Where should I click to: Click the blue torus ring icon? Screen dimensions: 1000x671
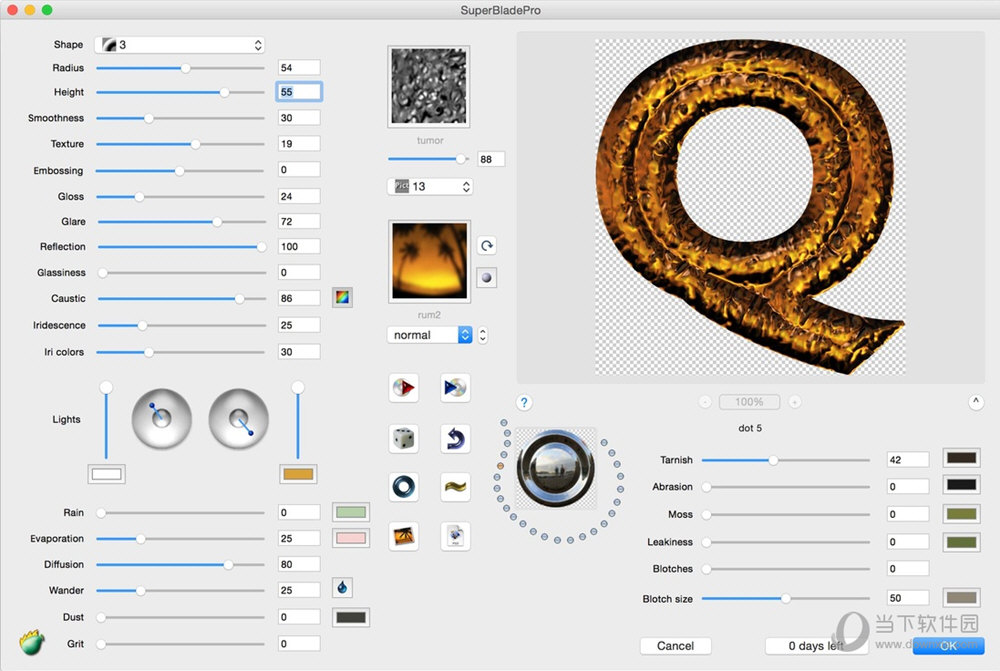coord(404,487)
